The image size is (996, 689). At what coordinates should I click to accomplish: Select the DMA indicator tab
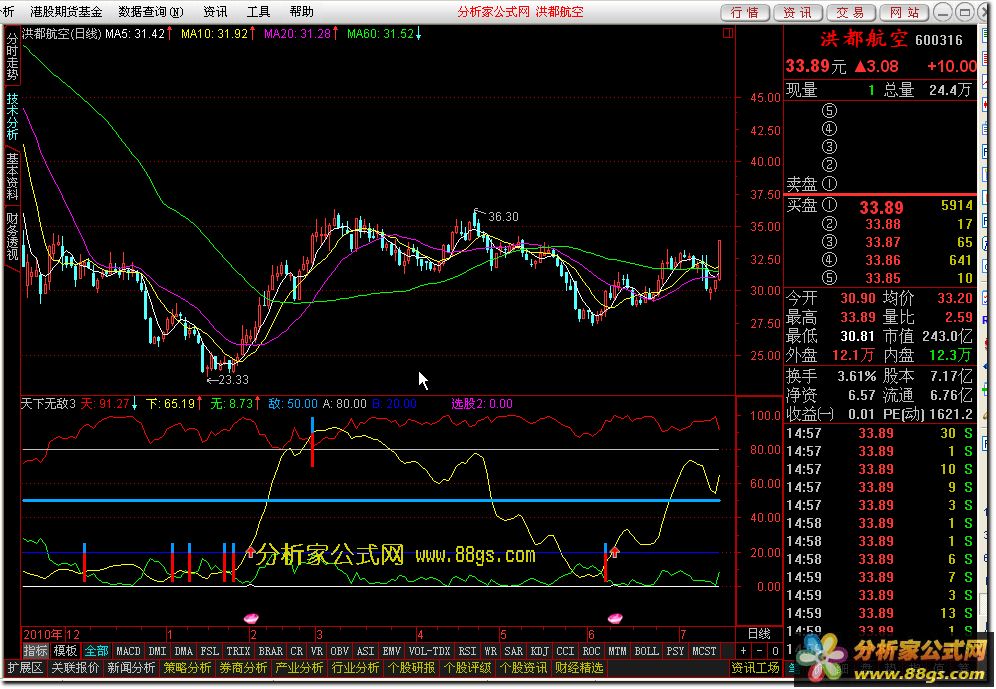click(x=184, y=651)
